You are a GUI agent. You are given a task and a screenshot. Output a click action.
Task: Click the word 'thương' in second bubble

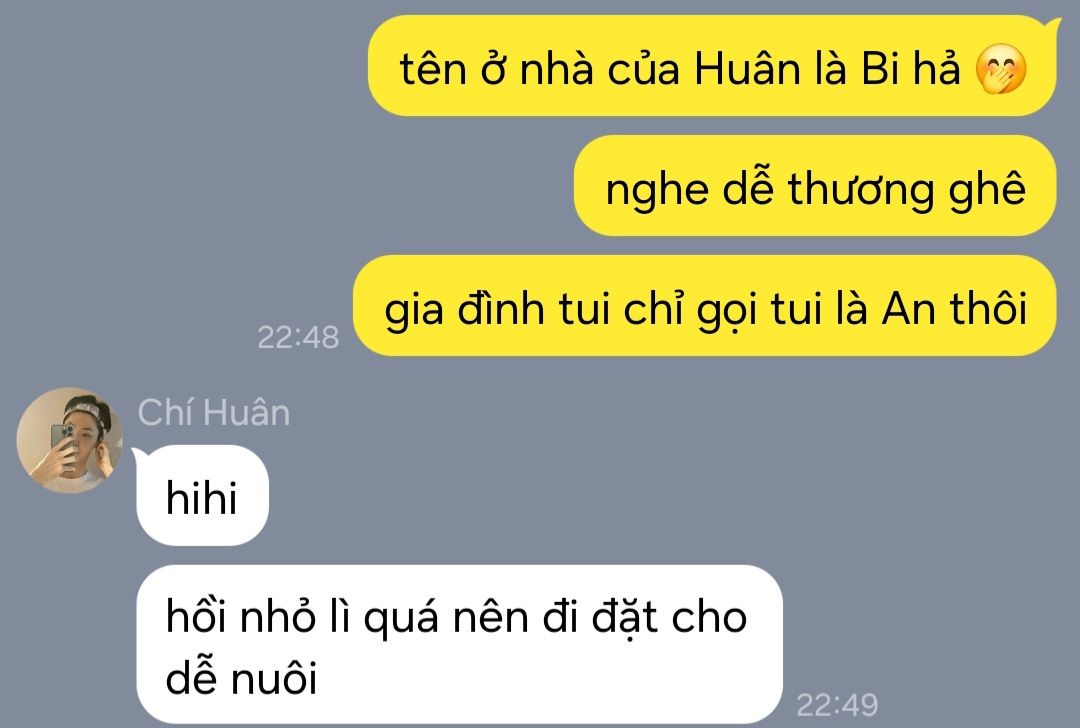861,189
